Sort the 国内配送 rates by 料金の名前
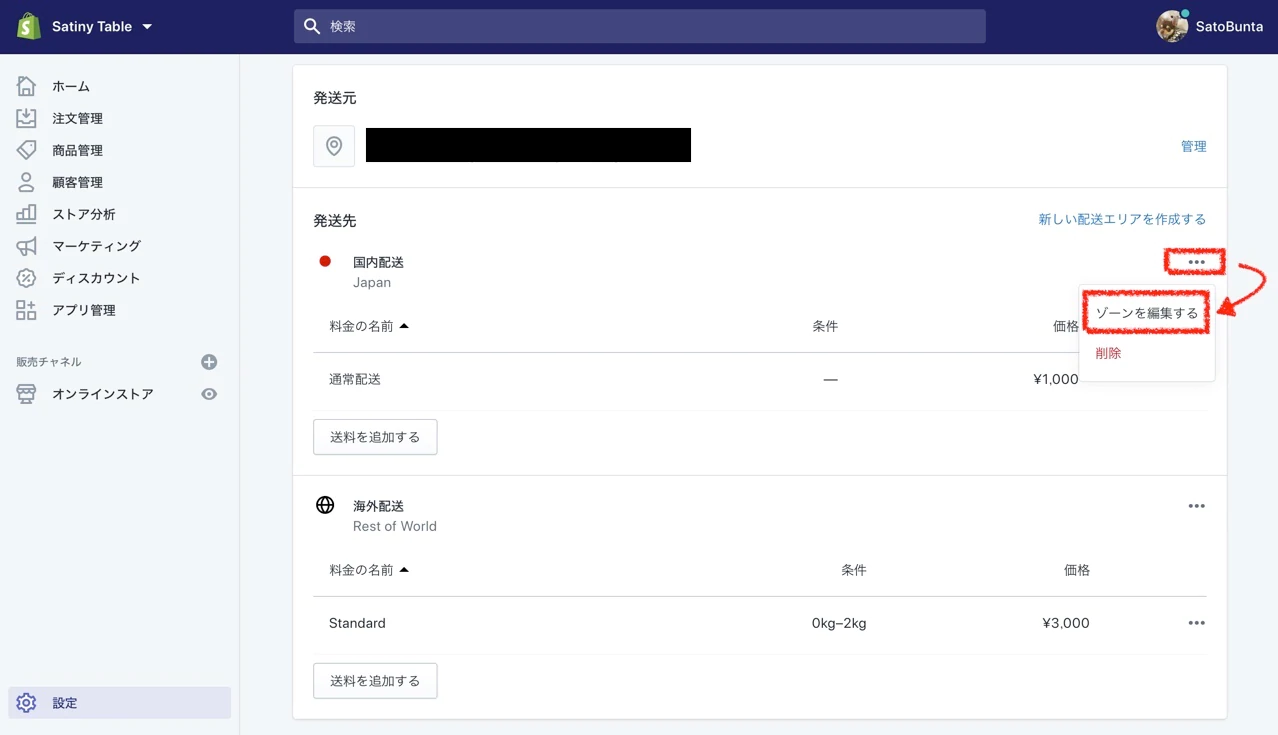 368,326
